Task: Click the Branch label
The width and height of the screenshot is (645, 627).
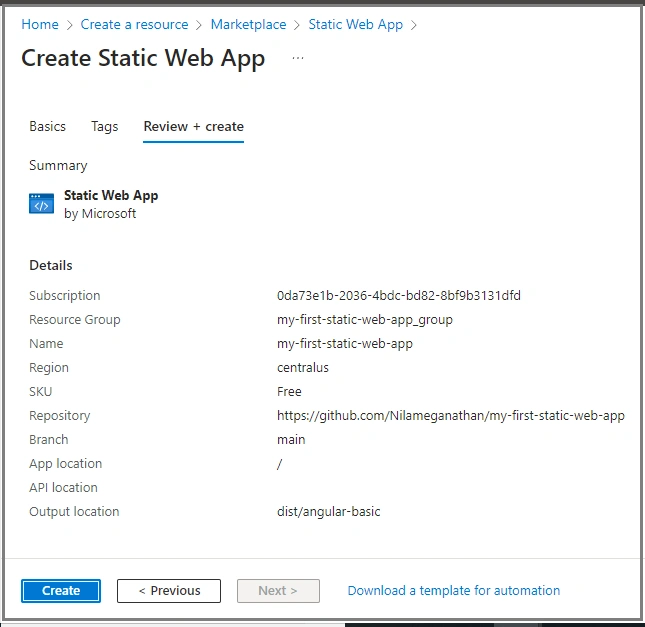Action: click(49, 439)
